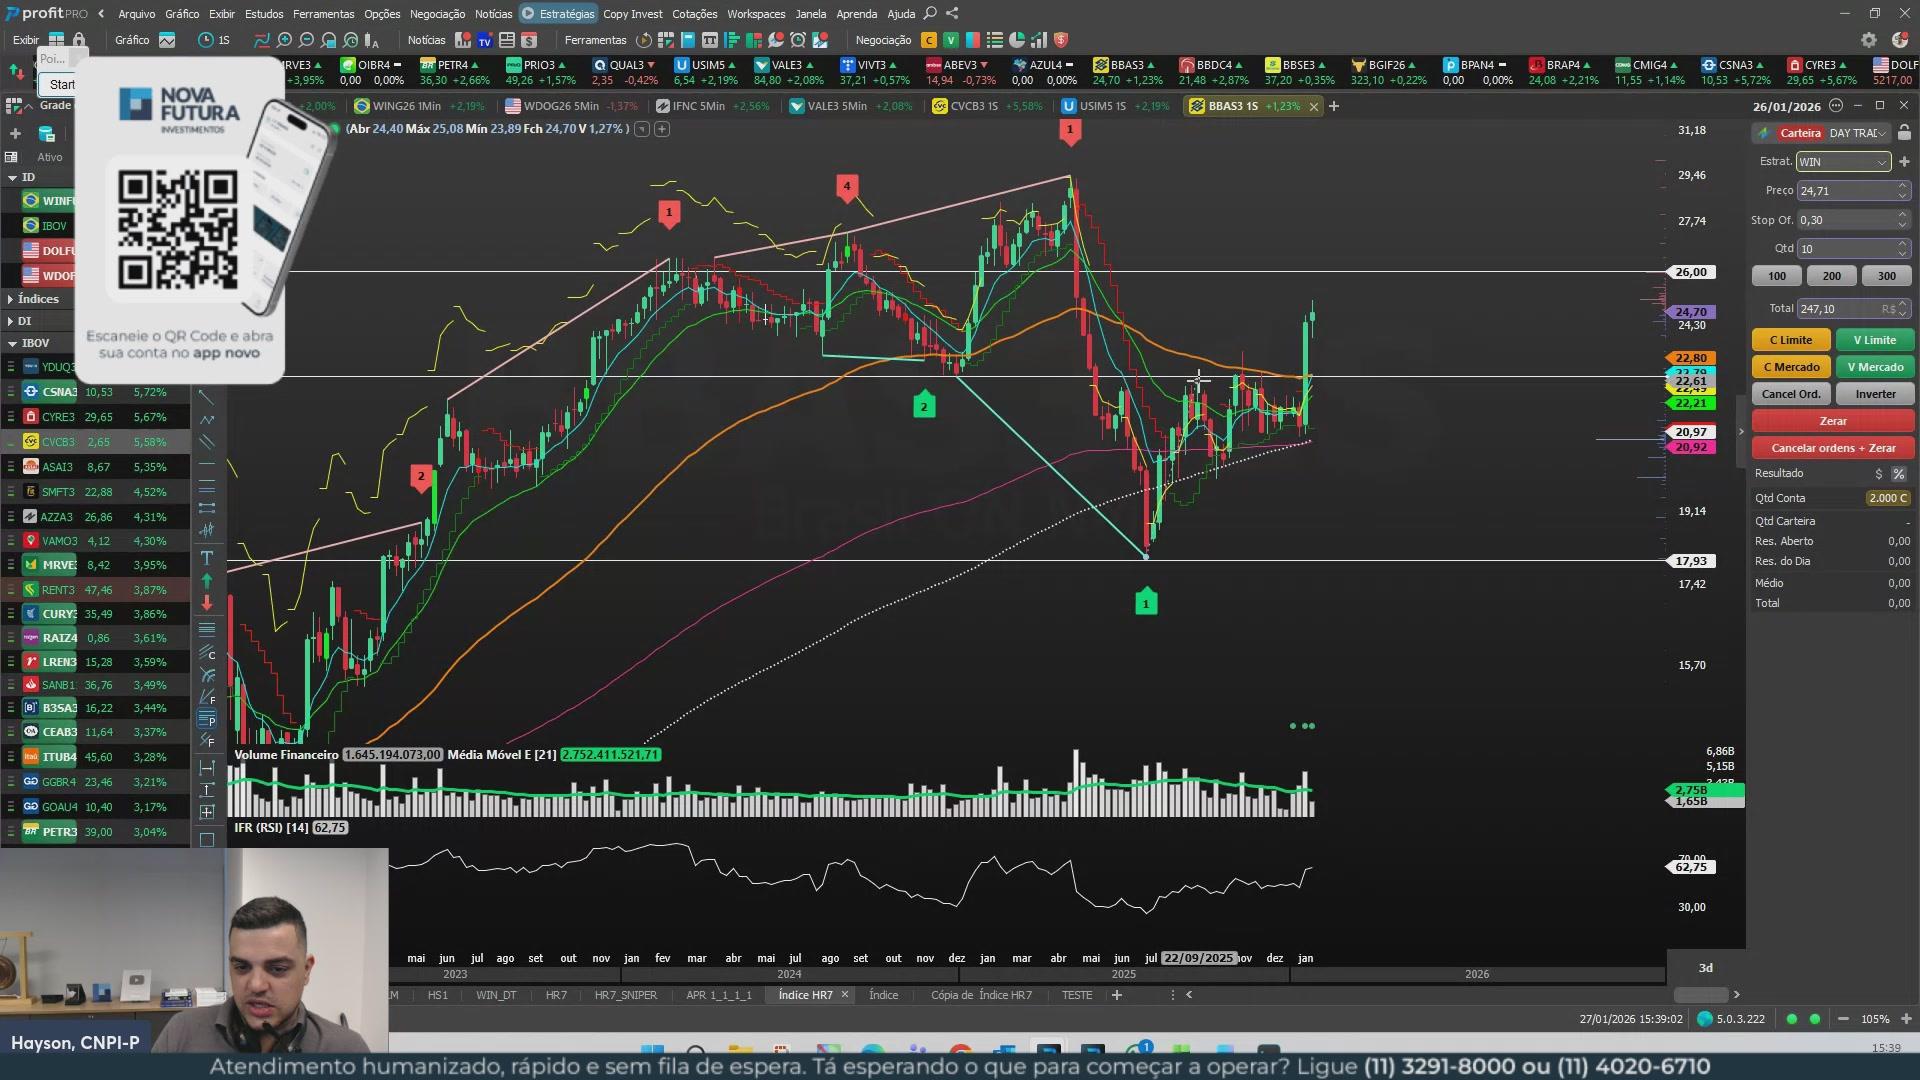The image size is (1920, 1080).
Task: Switch result display to dollar sign
Action: (x=1879, y=474)
